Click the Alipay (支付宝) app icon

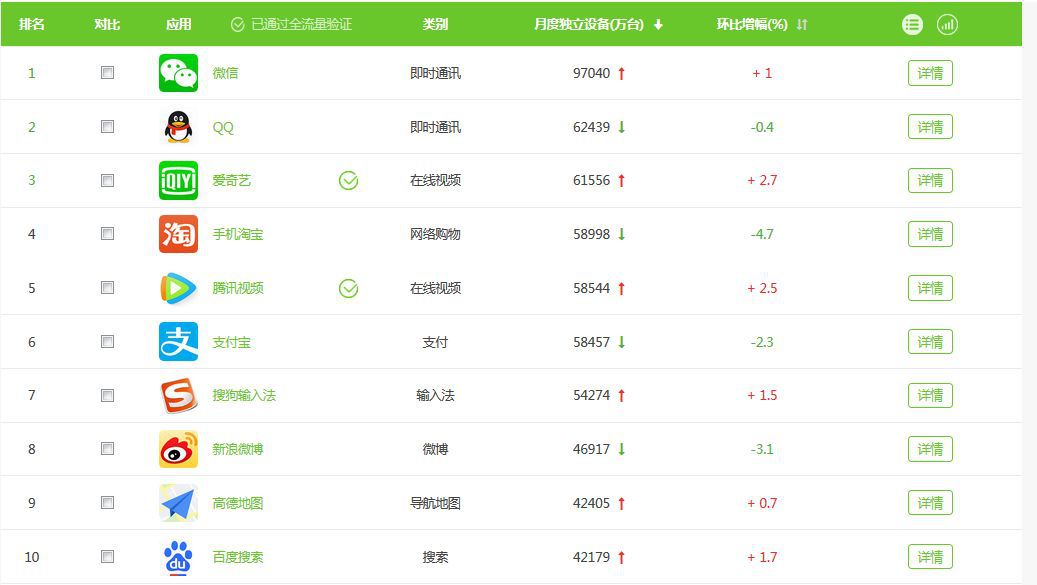coord(178,342)
